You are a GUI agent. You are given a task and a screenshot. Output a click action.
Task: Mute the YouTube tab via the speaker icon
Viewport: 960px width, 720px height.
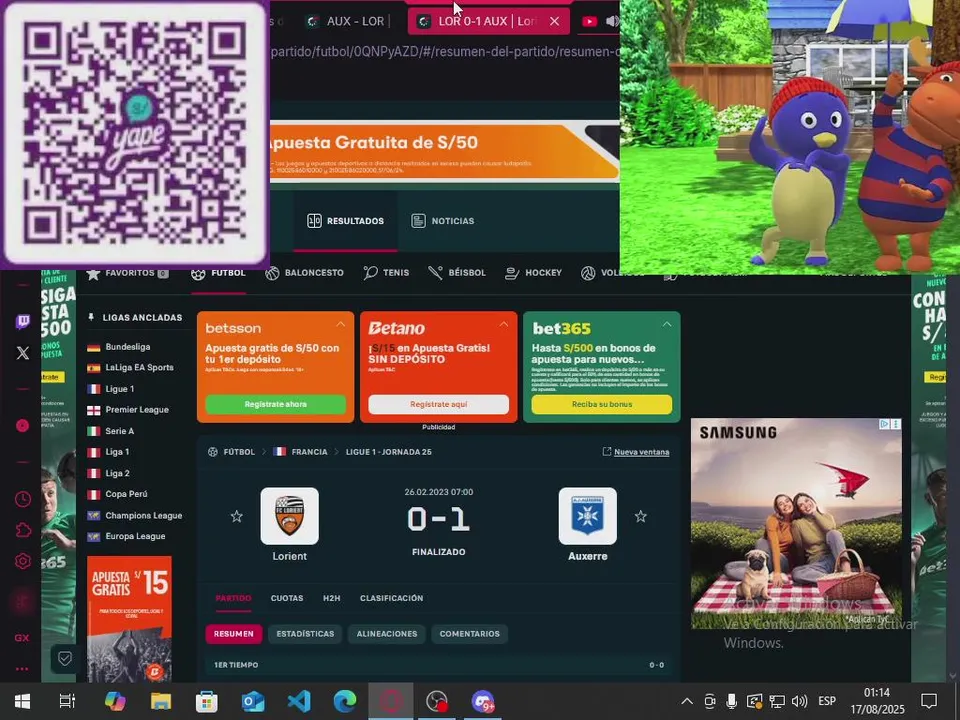coord(612,21)
